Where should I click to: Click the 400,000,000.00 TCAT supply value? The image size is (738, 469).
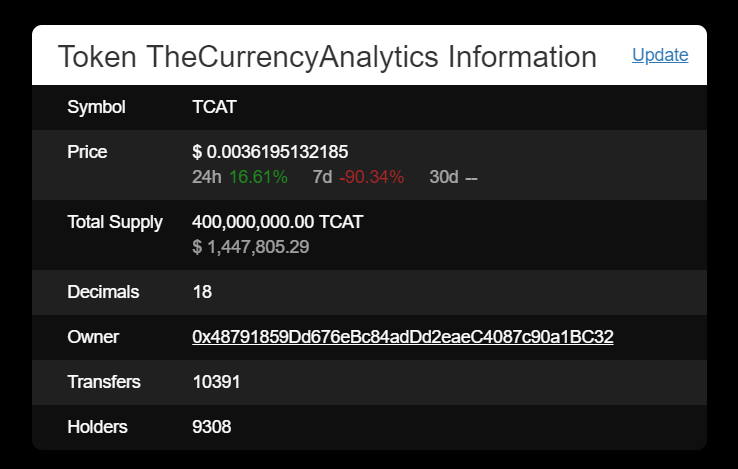click(277, 222)
